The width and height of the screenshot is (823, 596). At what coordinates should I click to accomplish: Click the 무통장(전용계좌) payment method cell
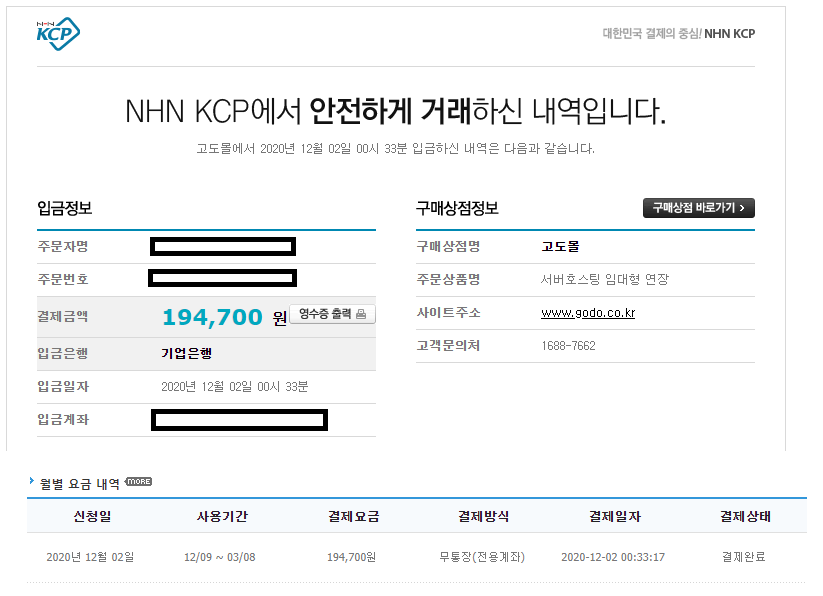pos(482,557)
